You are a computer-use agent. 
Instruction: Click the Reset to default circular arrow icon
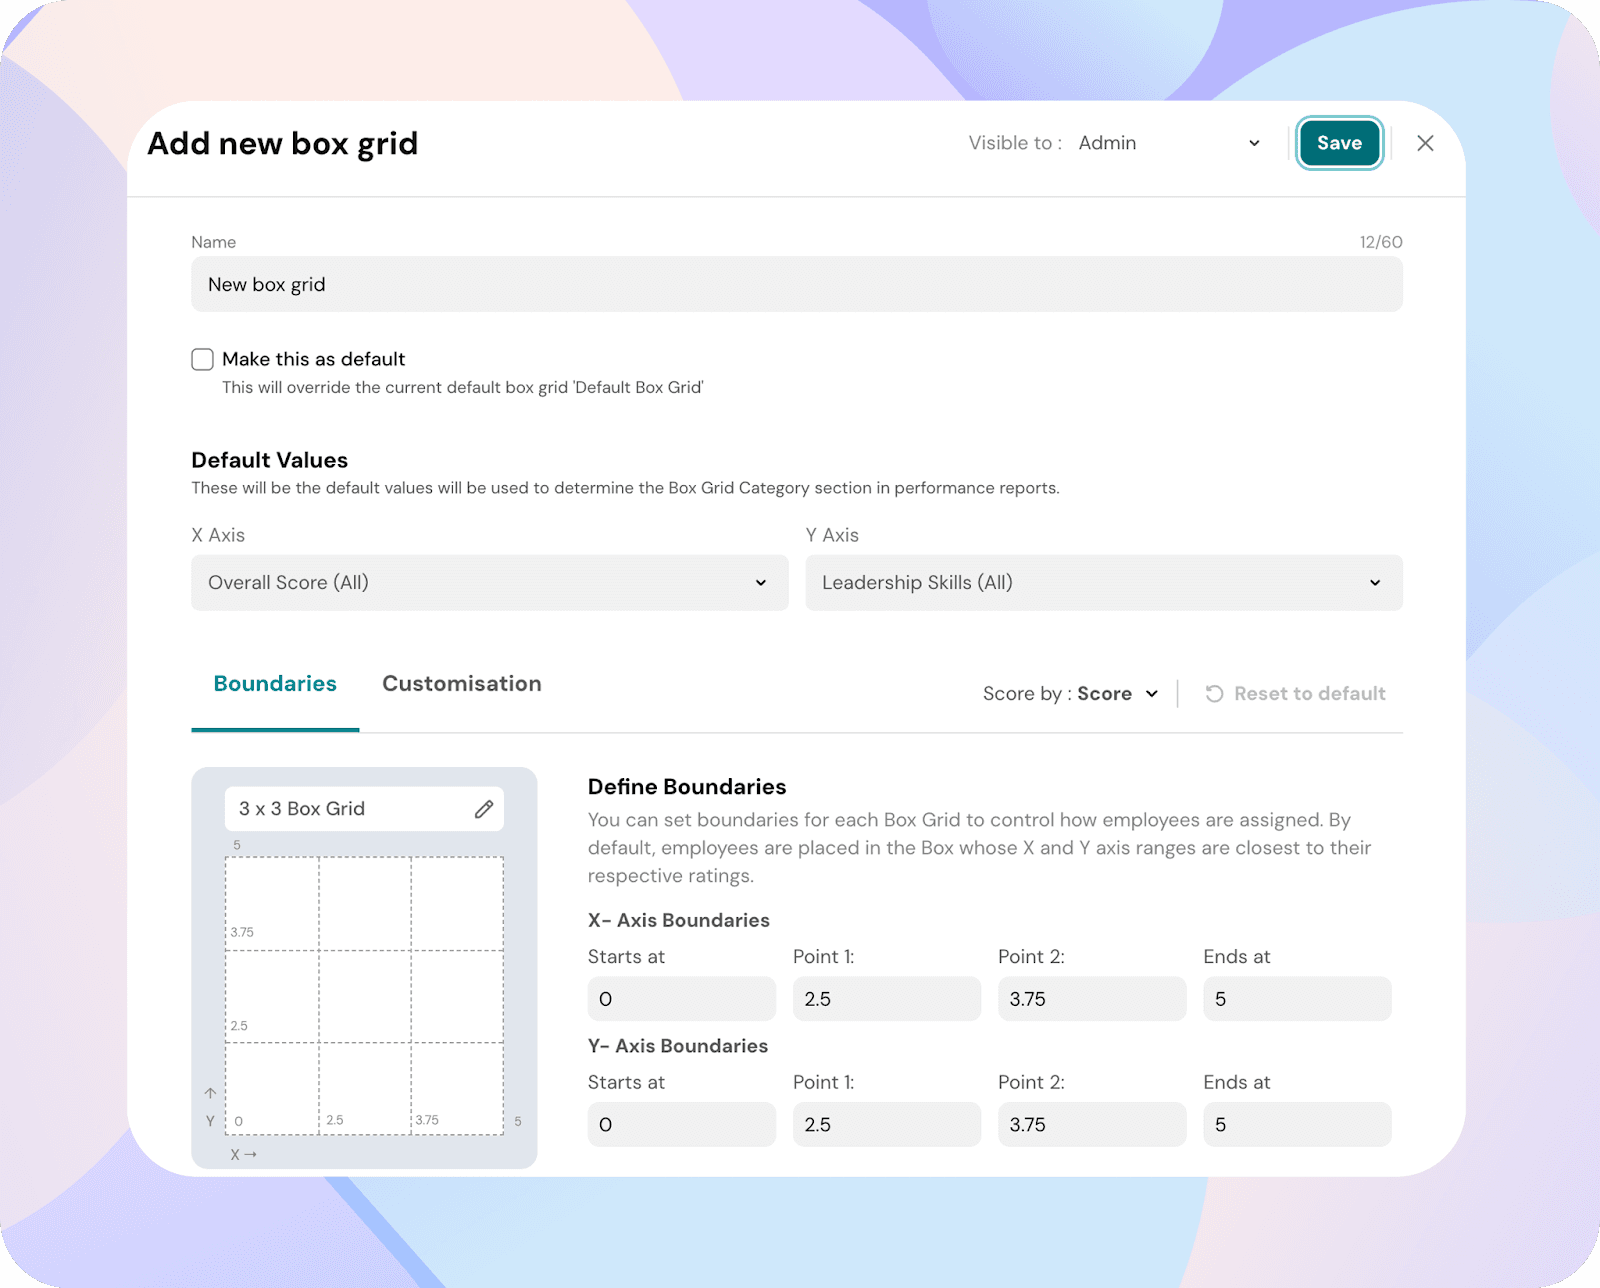coord(1214,694)
